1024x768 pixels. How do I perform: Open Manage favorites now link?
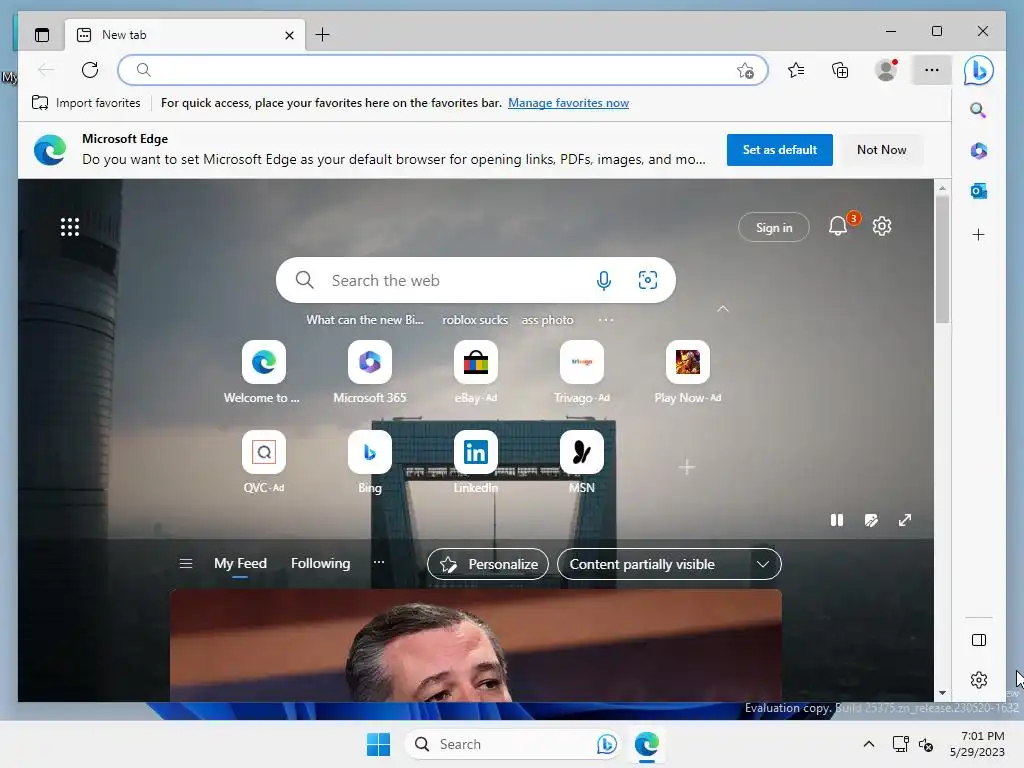[568, 103]
